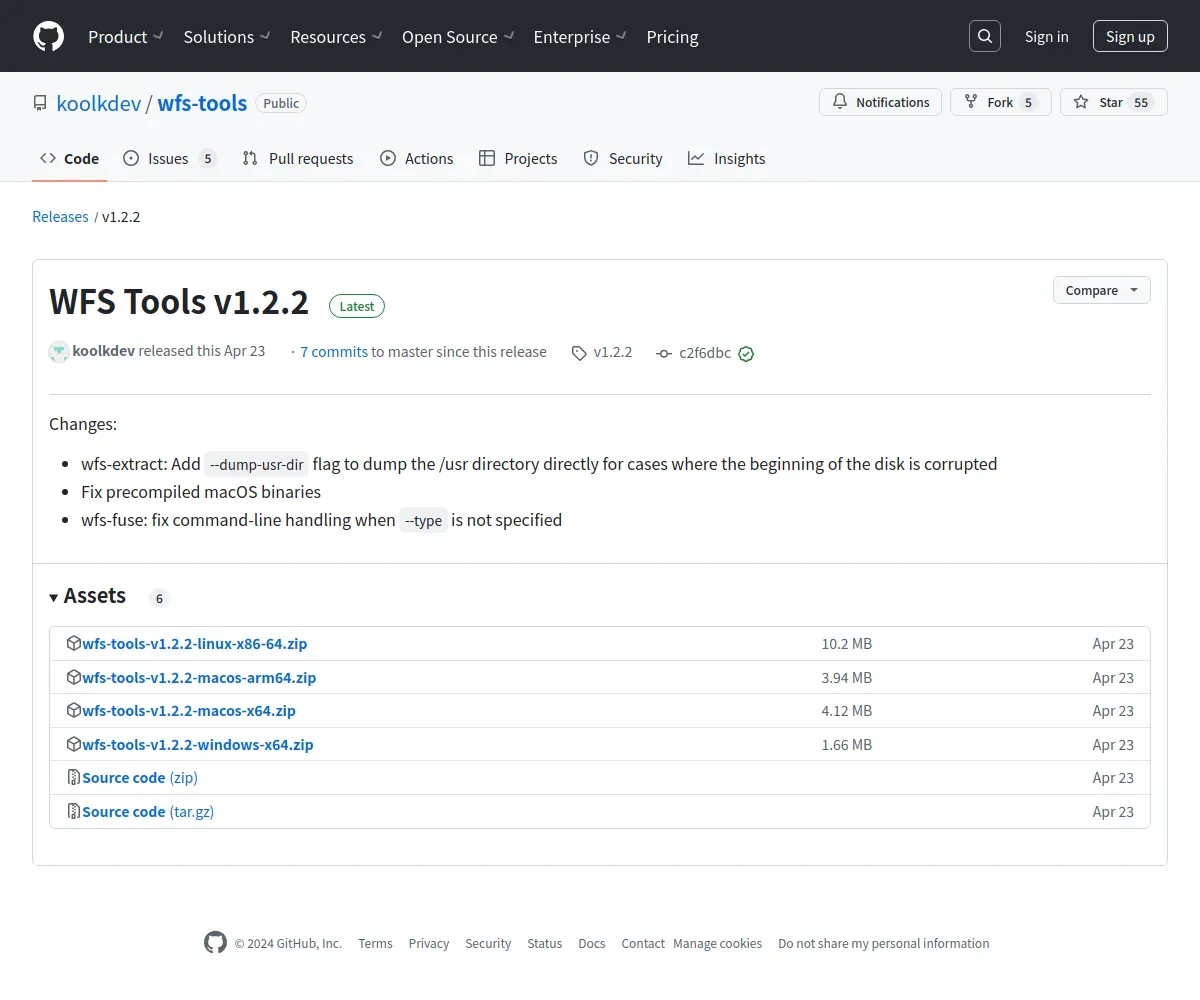Download wfs-tools-v1.2.2-windows-x64.zip
Image resolution: width=1200 pixels, height=1000 pixels.
click(x=198, y=745)
